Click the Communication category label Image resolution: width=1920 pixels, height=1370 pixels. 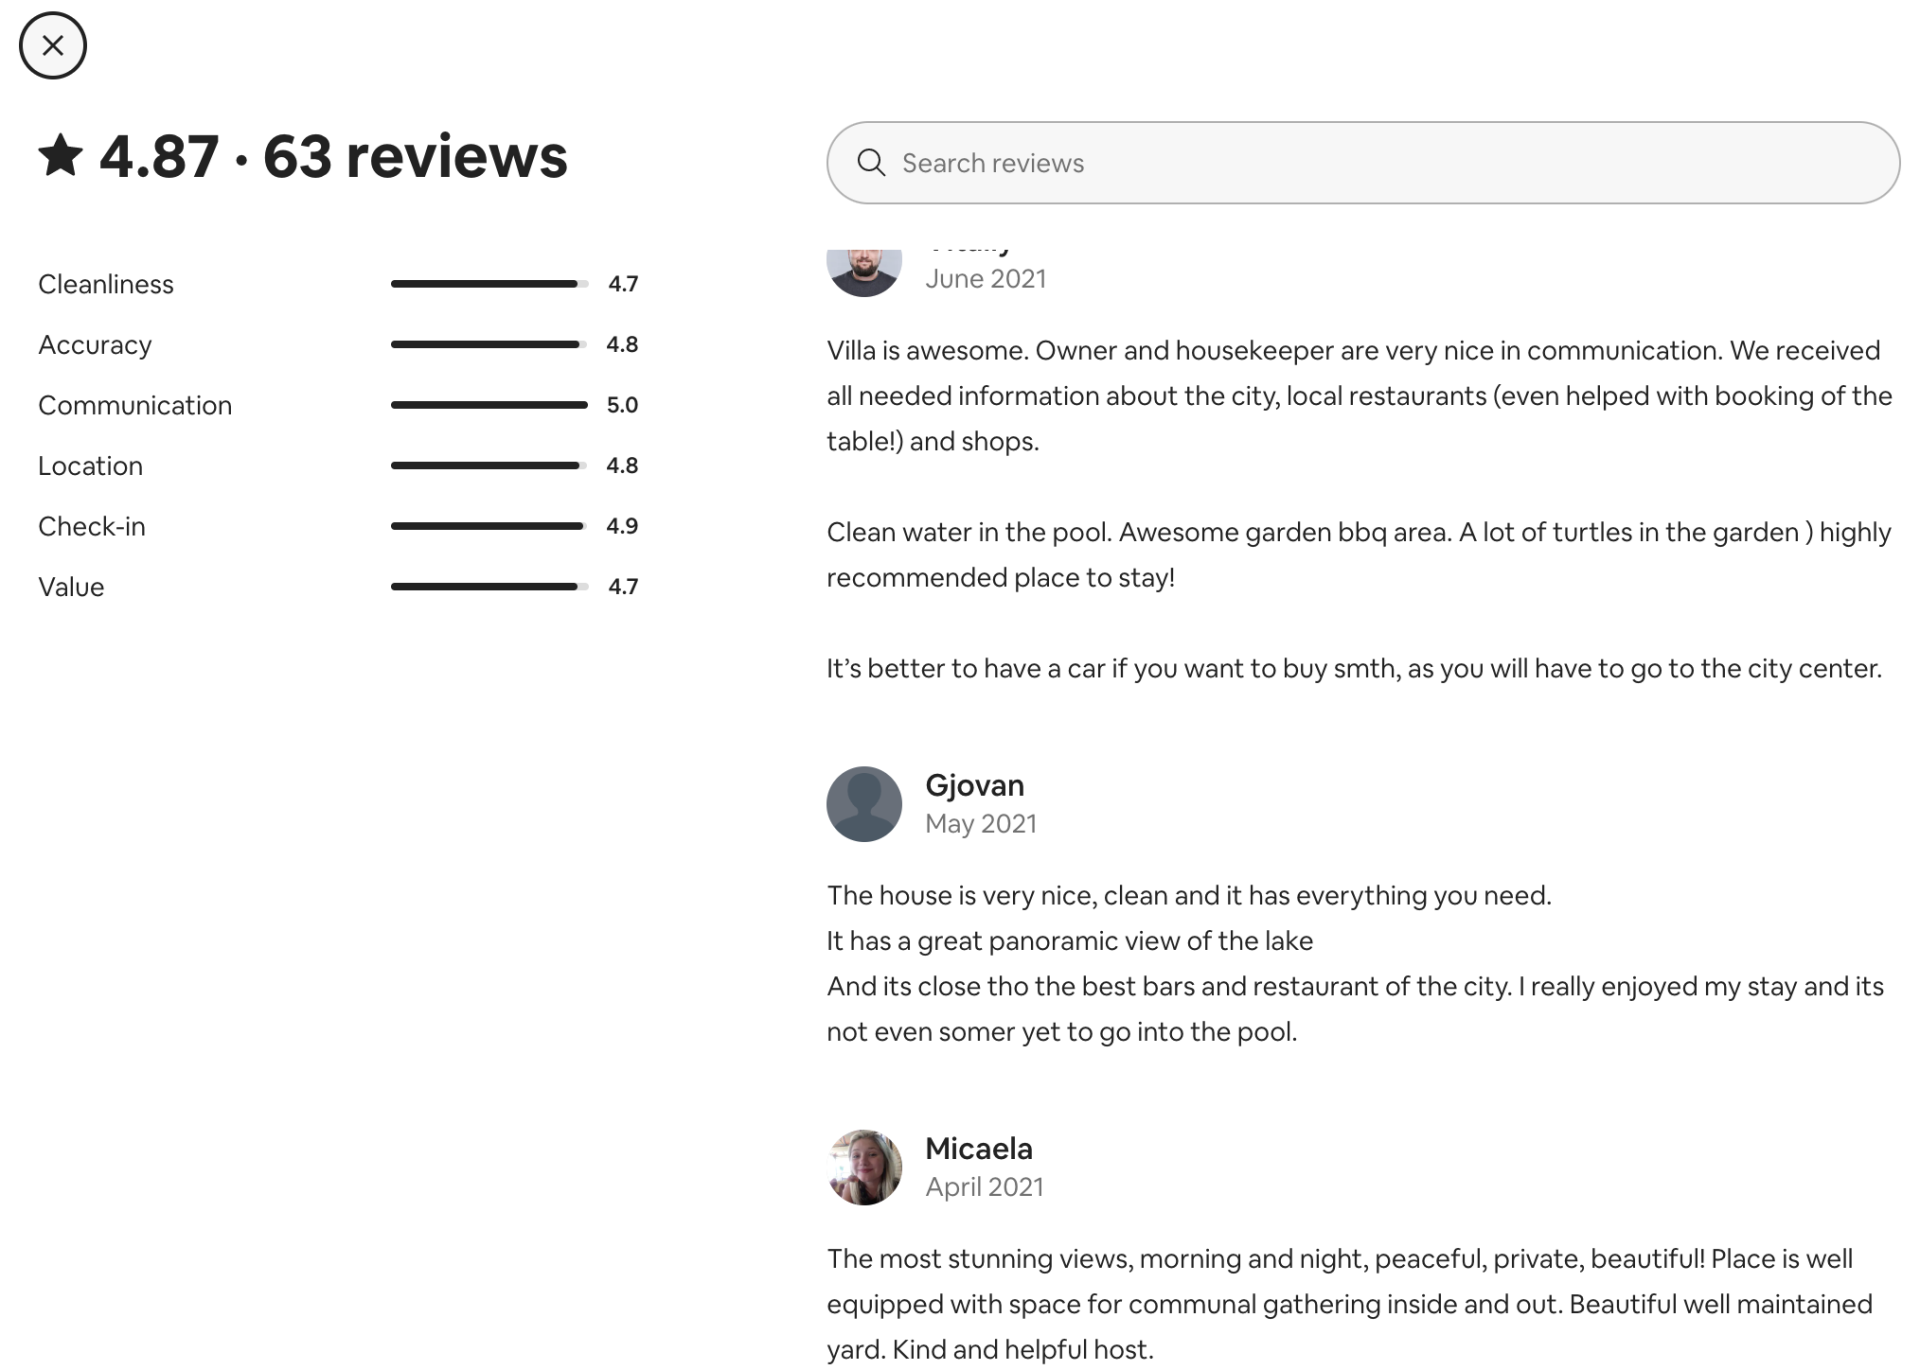135,405
